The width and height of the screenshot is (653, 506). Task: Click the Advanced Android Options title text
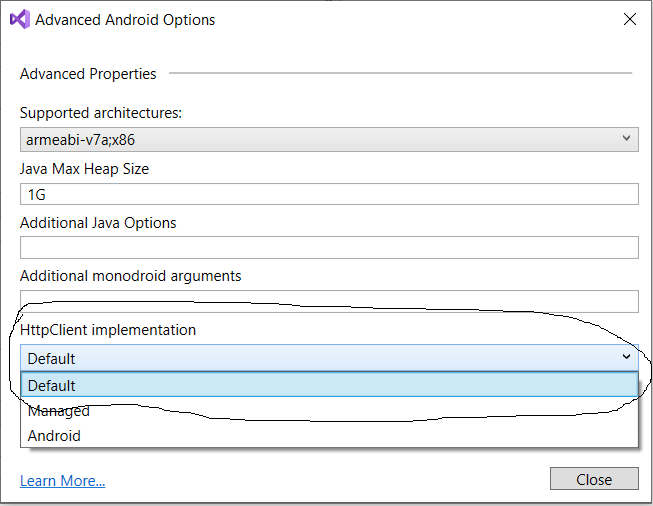125,19
